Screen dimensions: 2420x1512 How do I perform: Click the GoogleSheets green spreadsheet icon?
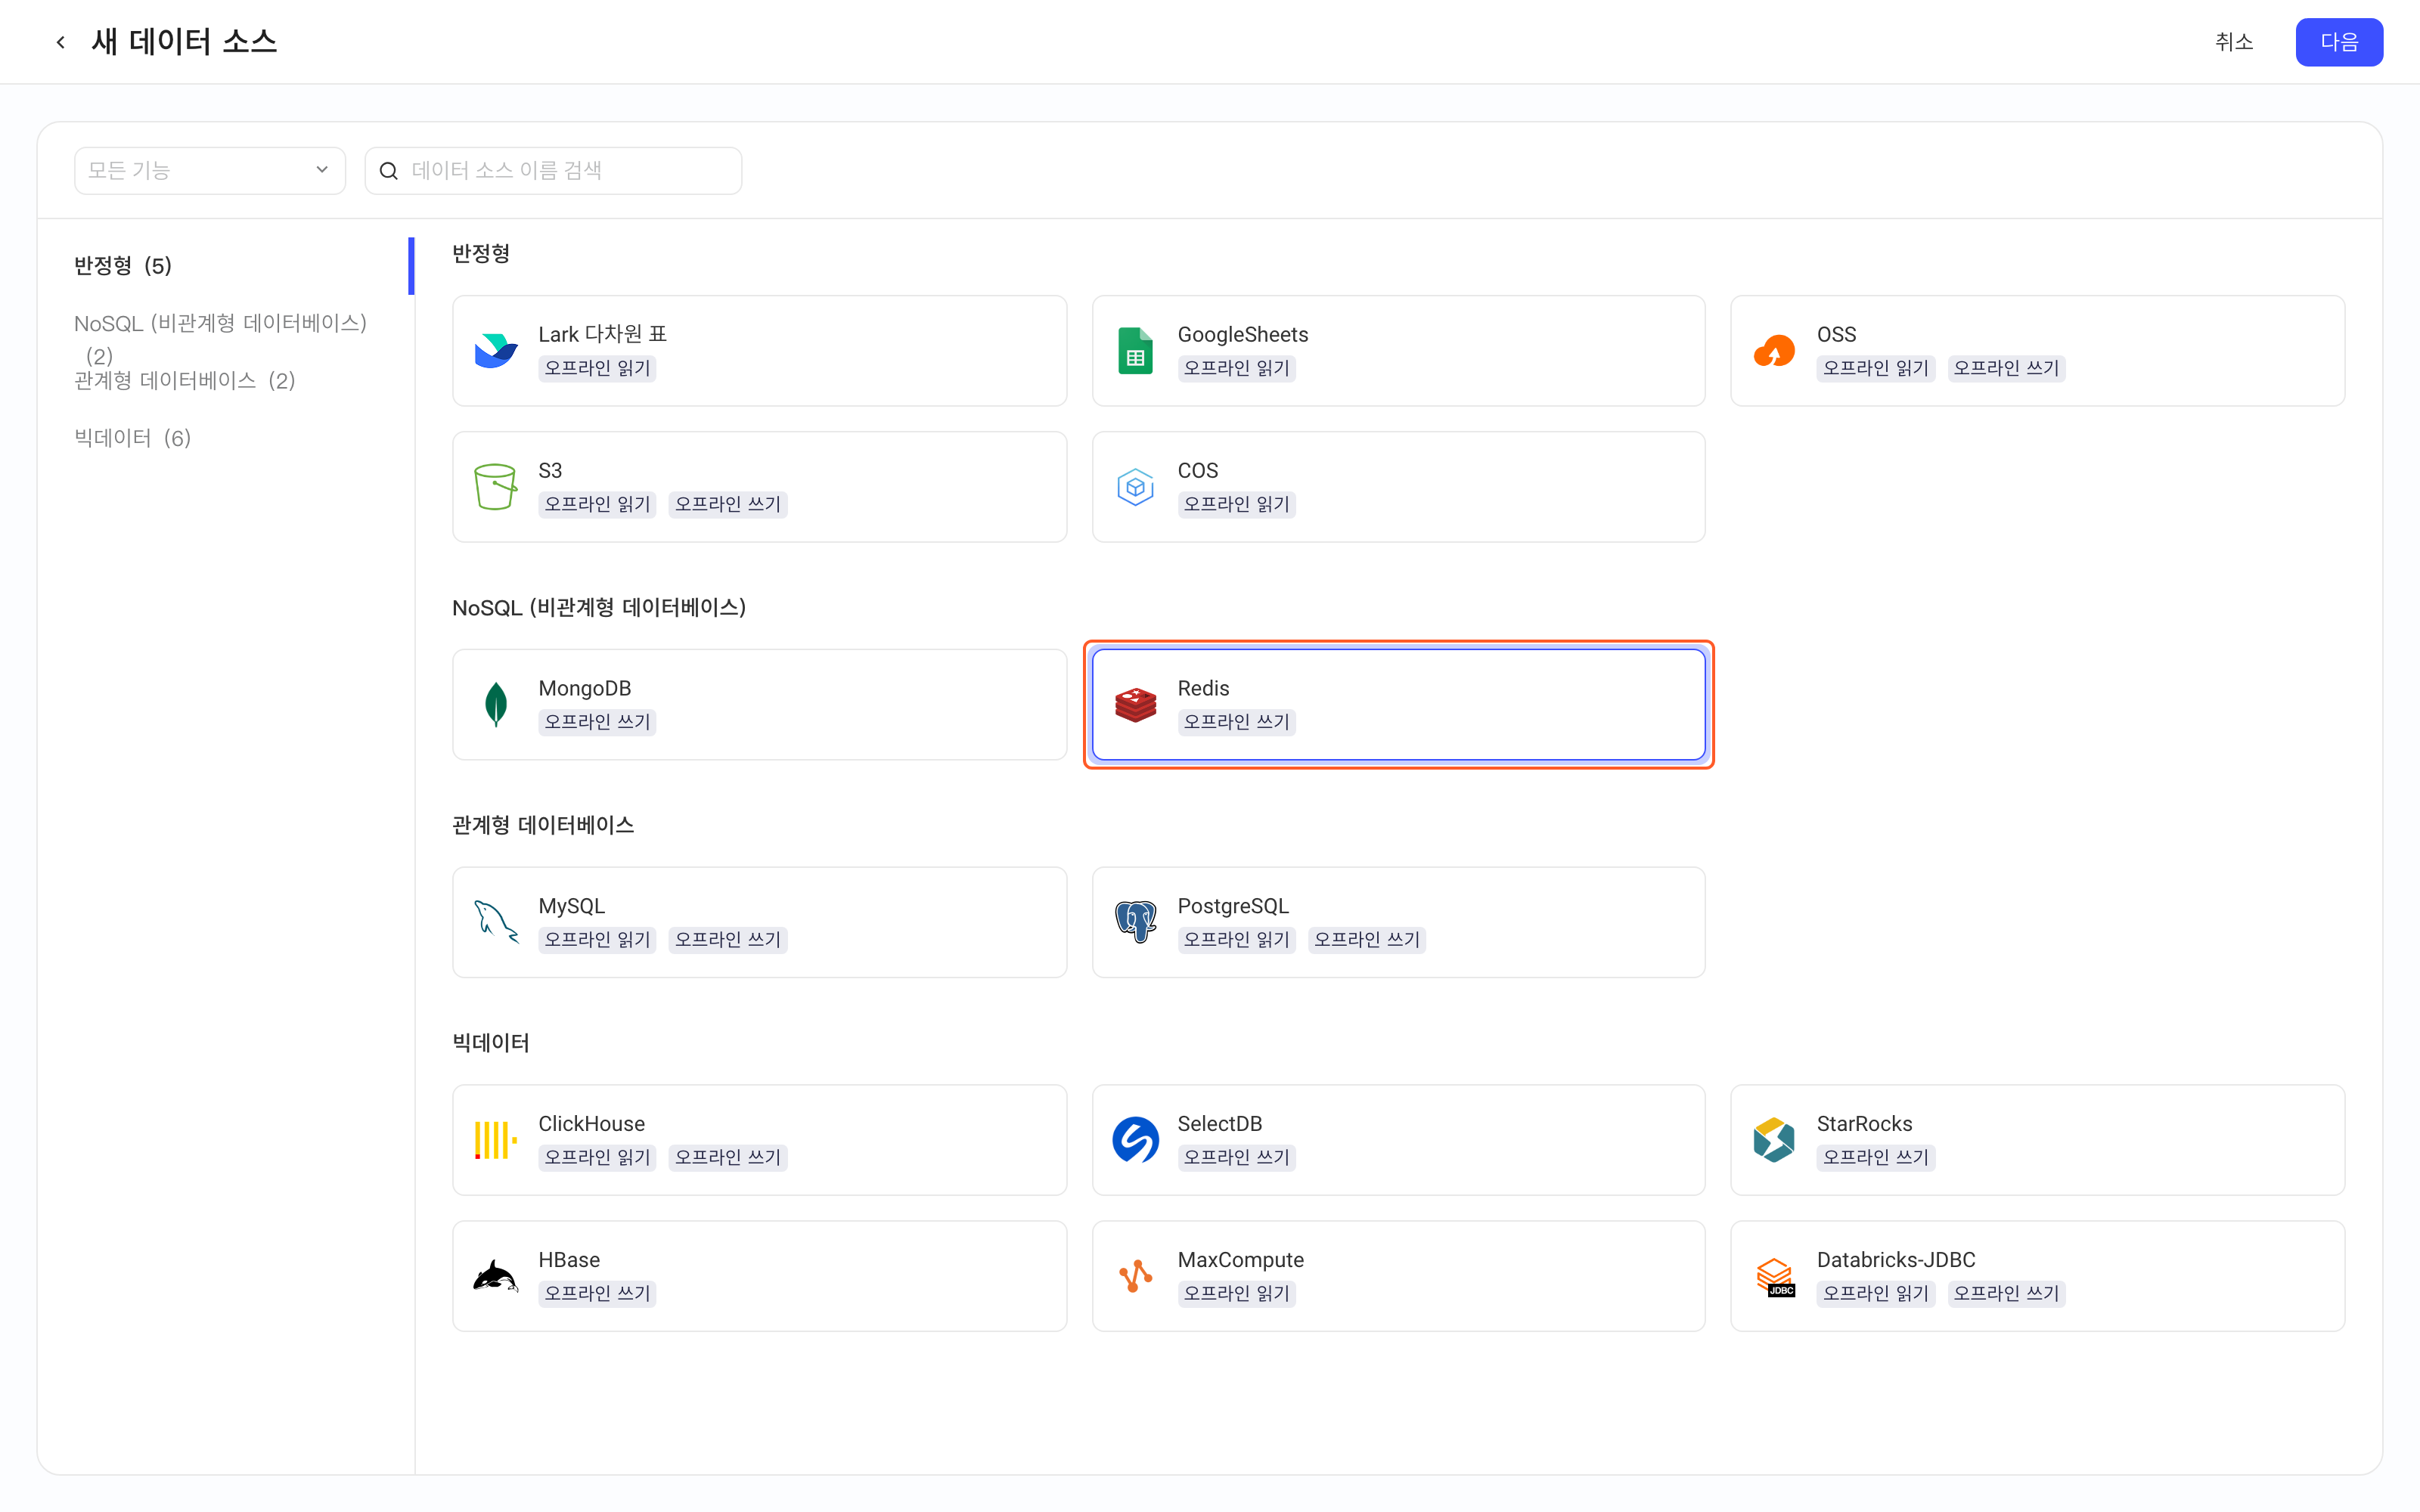click(1135, 351)
